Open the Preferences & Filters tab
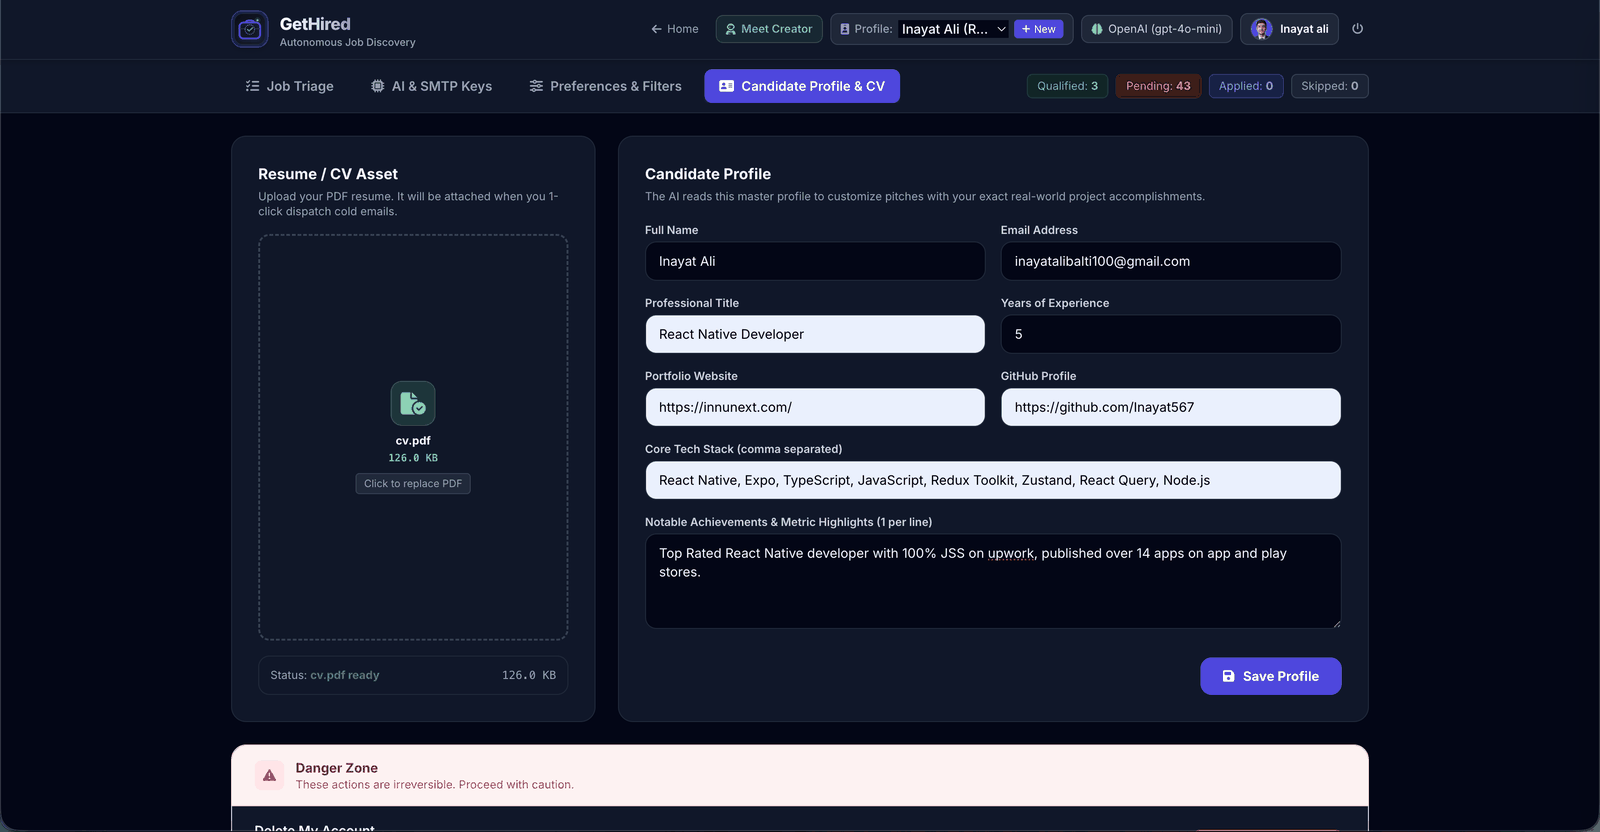Viewport: 1600px width, 832px height. point(605,86)
